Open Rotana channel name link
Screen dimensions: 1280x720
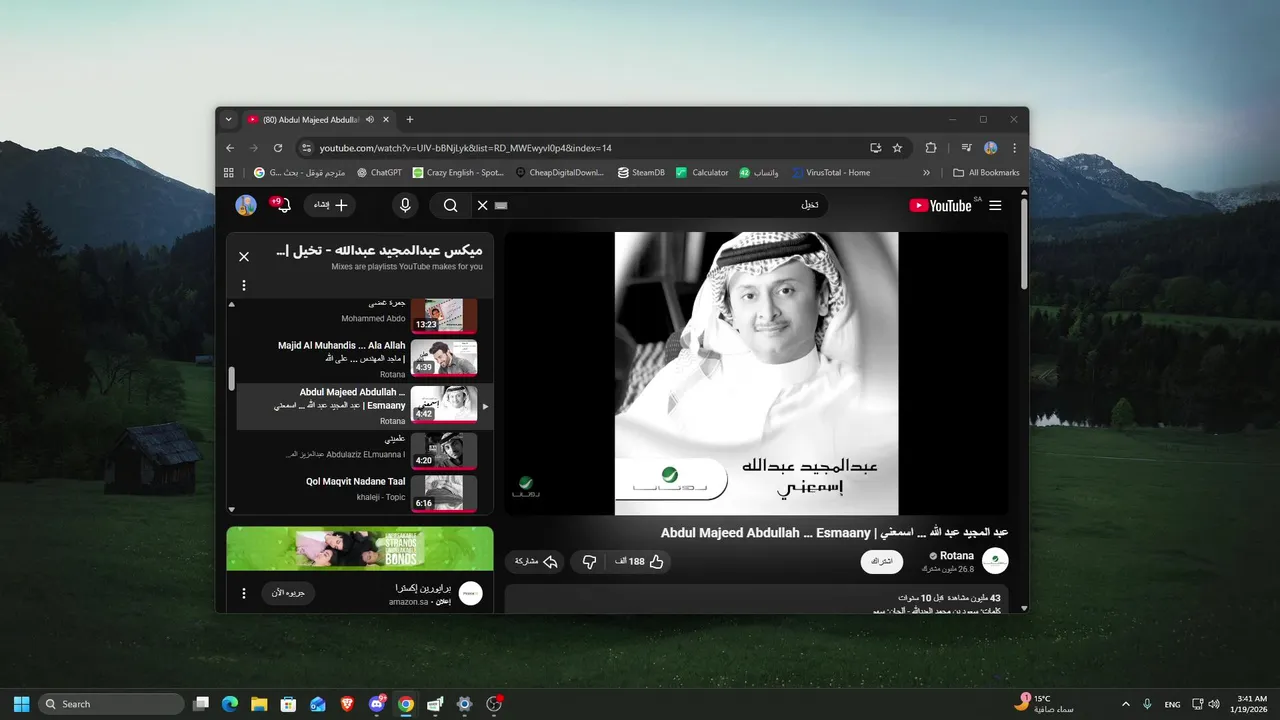[x=957, y=556]
